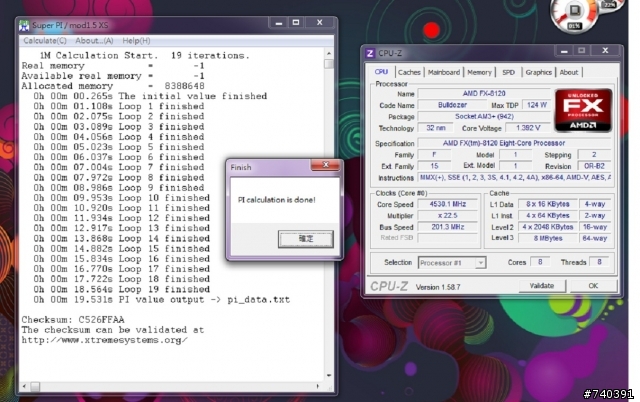The height and width of the screenshot is (402, 640).
Task: Click the Technology value 32 nm
Action: 436,128
